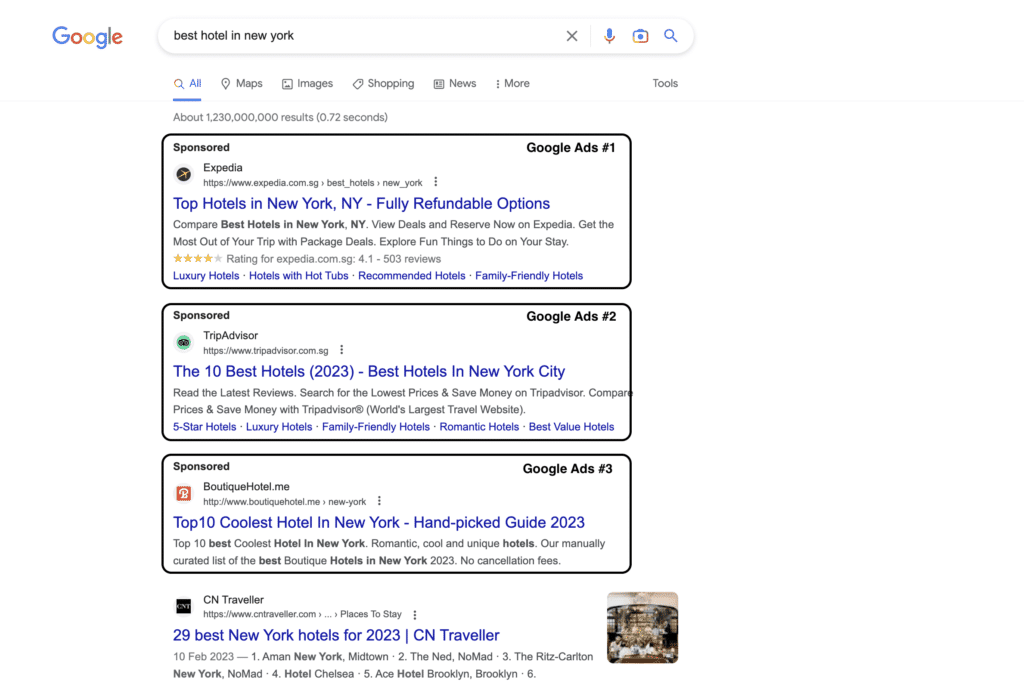Open the Romantic Hotels sitelink
Viewport: 1024px width, 687px height.
479,427
